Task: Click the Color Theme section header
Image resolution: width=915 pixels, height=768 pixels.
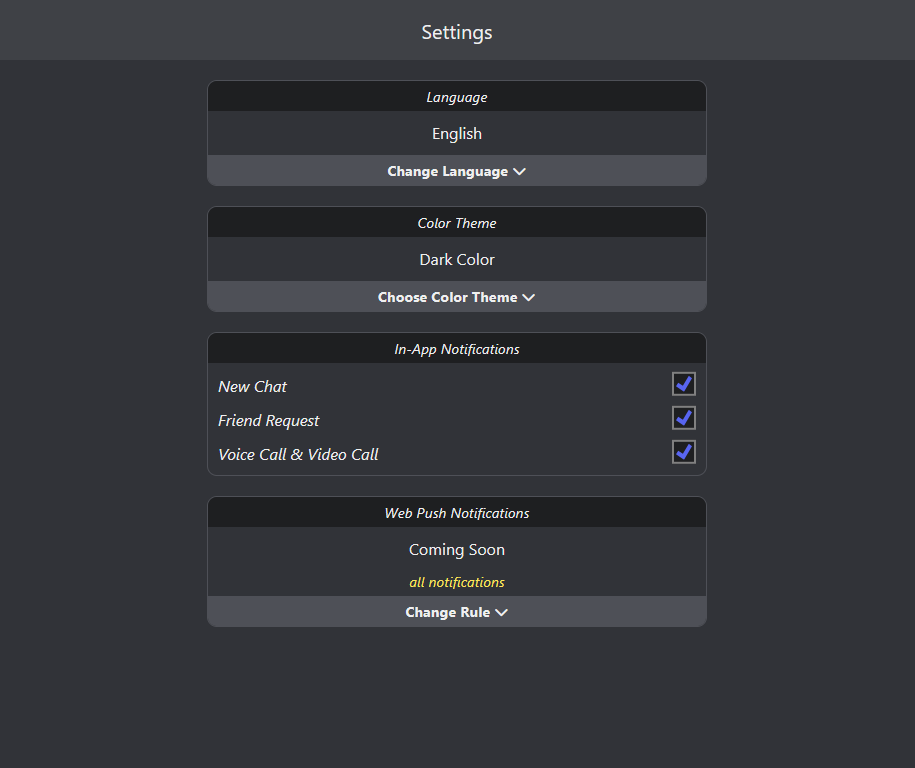Action: 457,223
